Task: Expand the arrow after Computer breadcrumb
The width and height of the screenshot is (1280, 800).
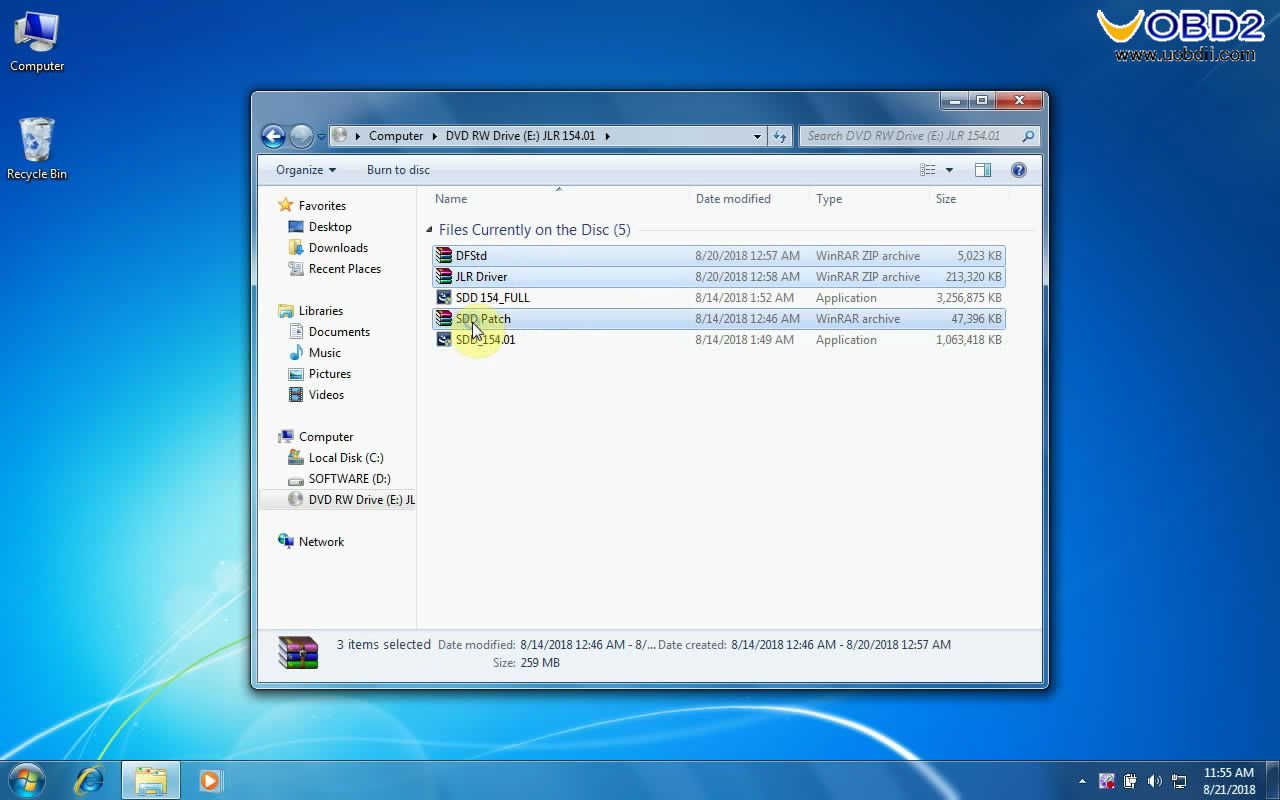Action: tap(434, 136)
